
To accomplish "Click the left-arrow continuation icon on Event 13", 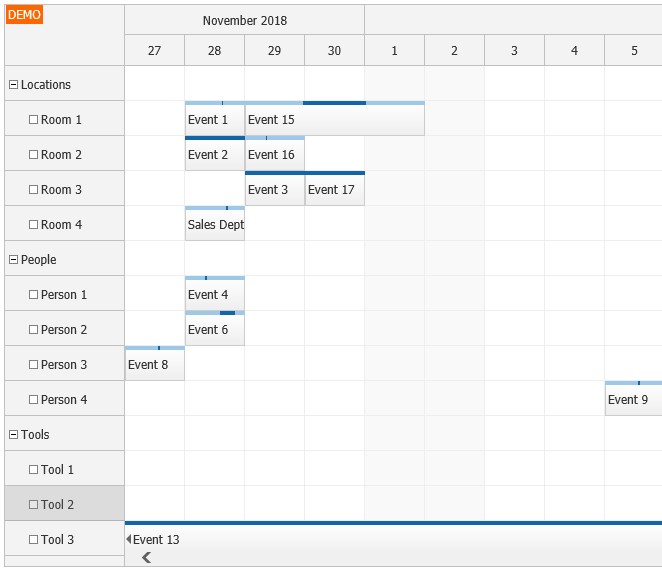I will 128,540.
